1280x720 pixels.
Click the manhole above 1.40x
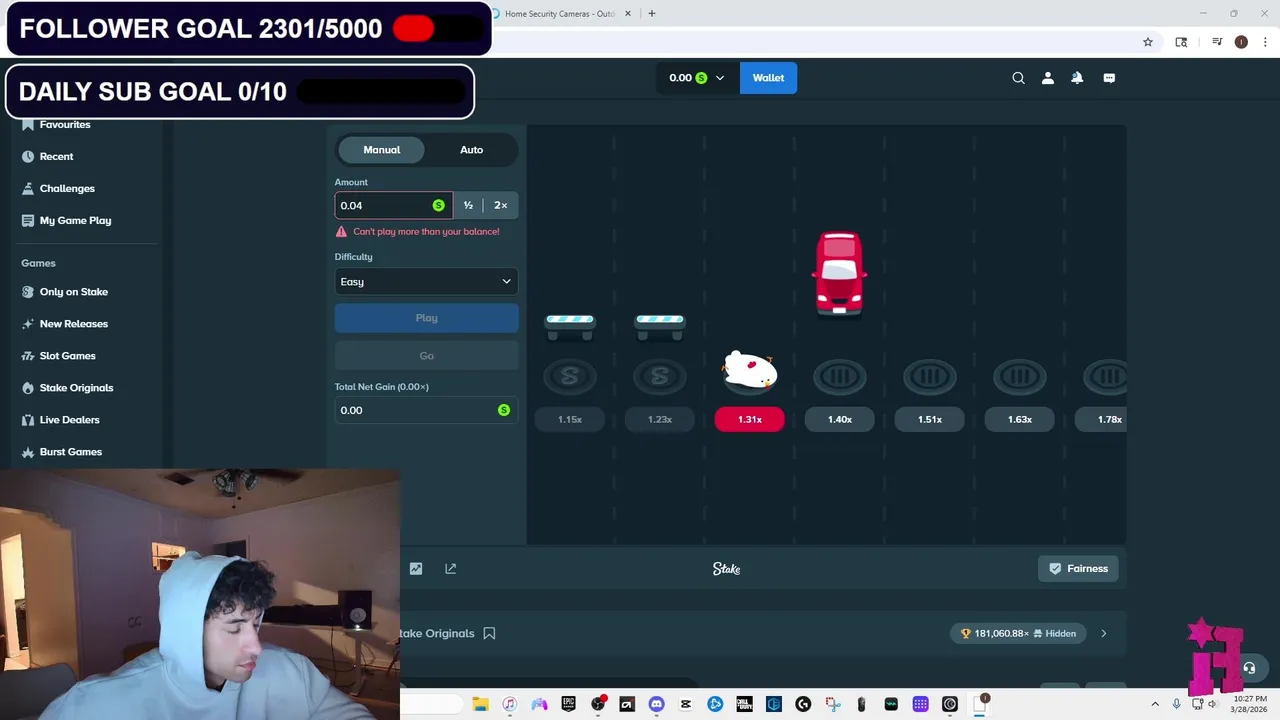(839, 377)
